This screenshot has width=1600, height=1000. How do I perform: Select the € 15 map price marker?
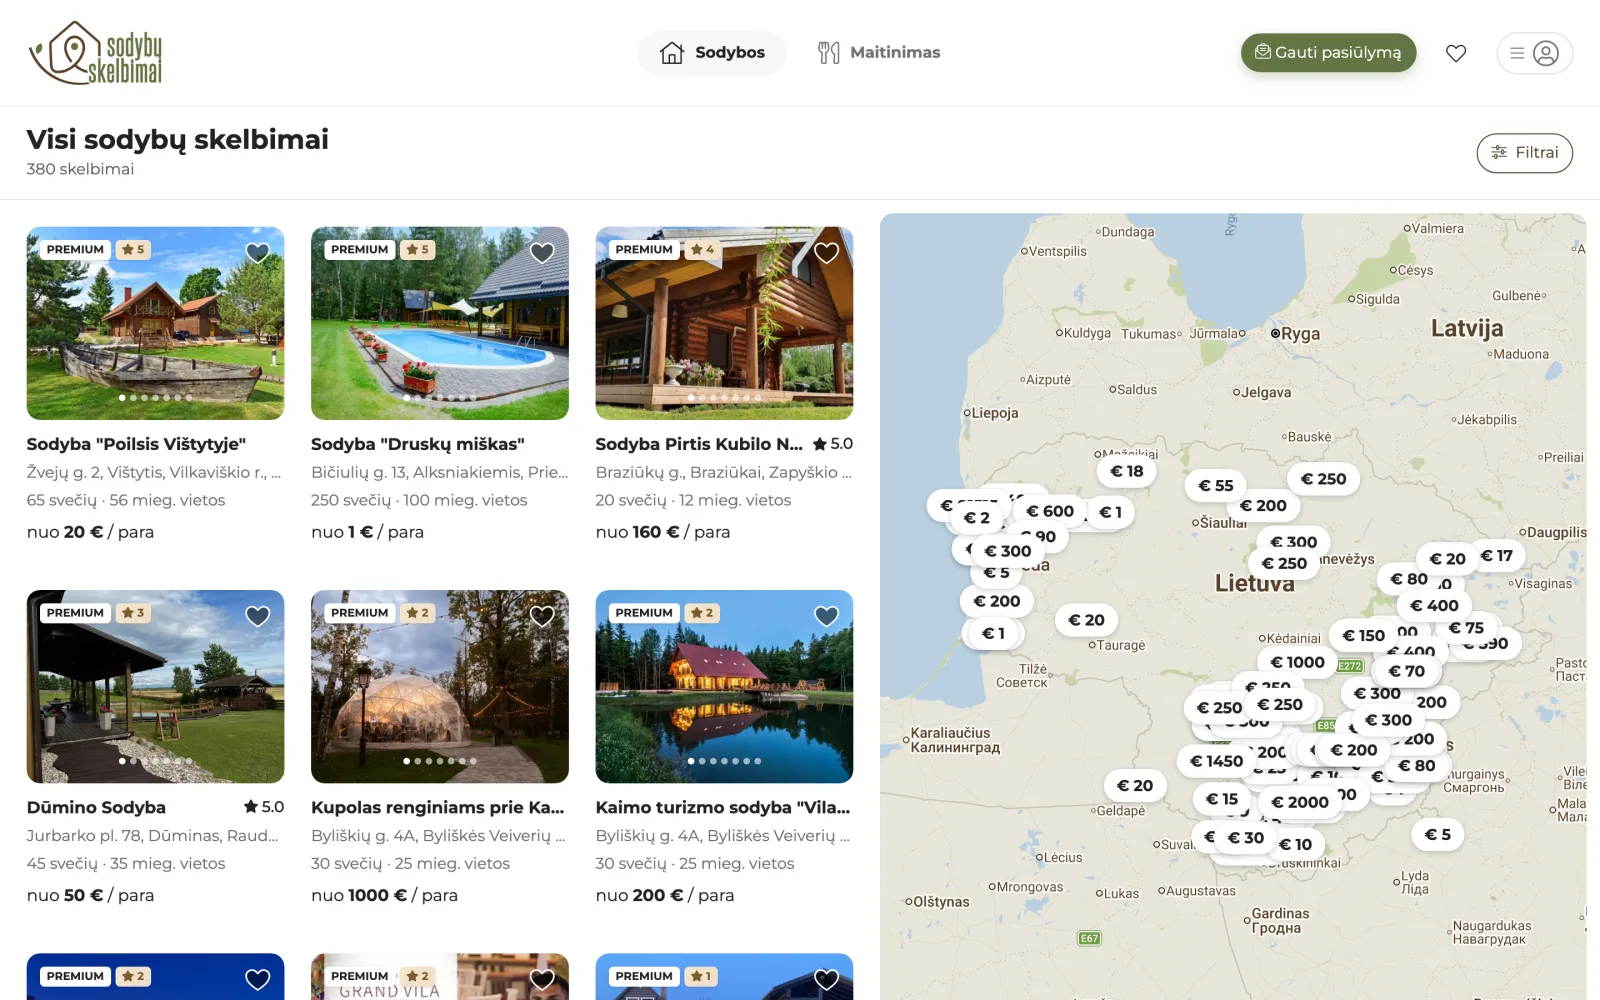[1222, 799]
